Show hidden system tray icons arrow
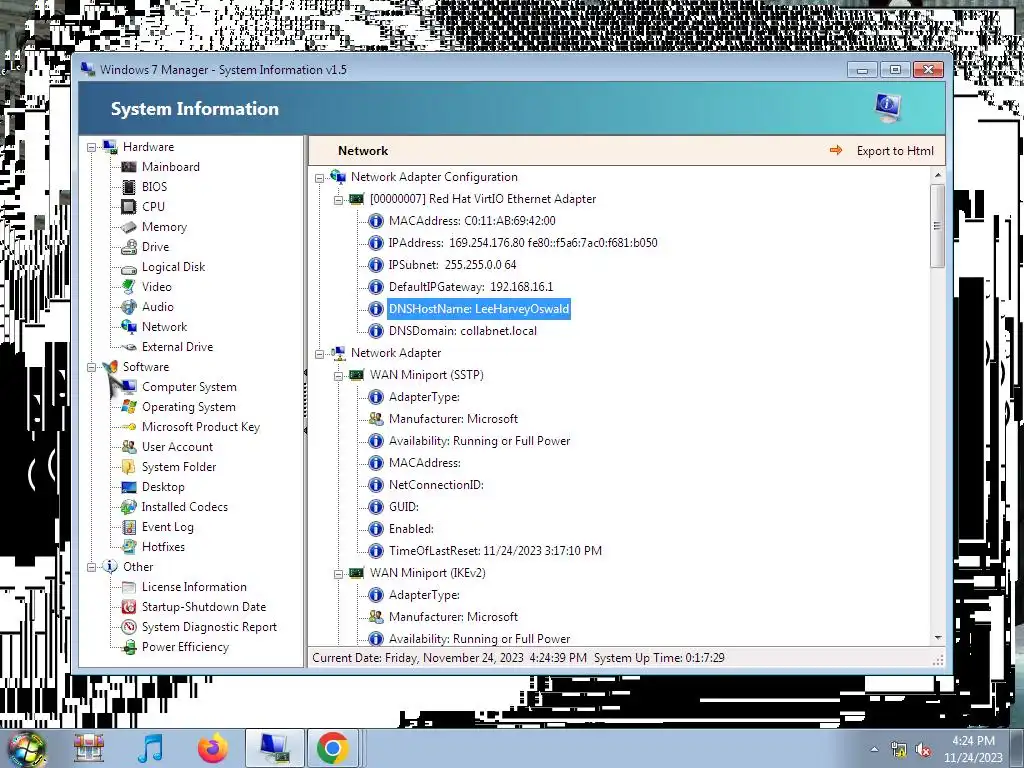Screen dimensions: 1024x768 [874, 750]
